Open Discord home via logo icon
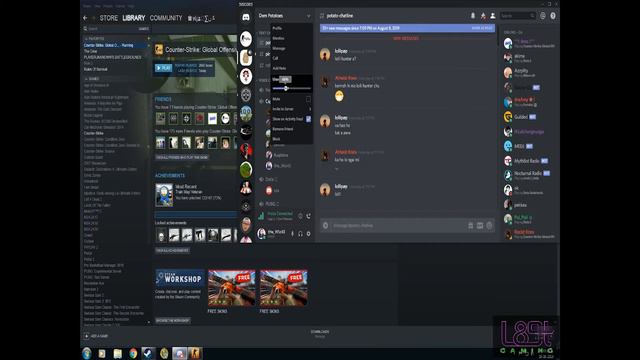 (x=246, y=17)
